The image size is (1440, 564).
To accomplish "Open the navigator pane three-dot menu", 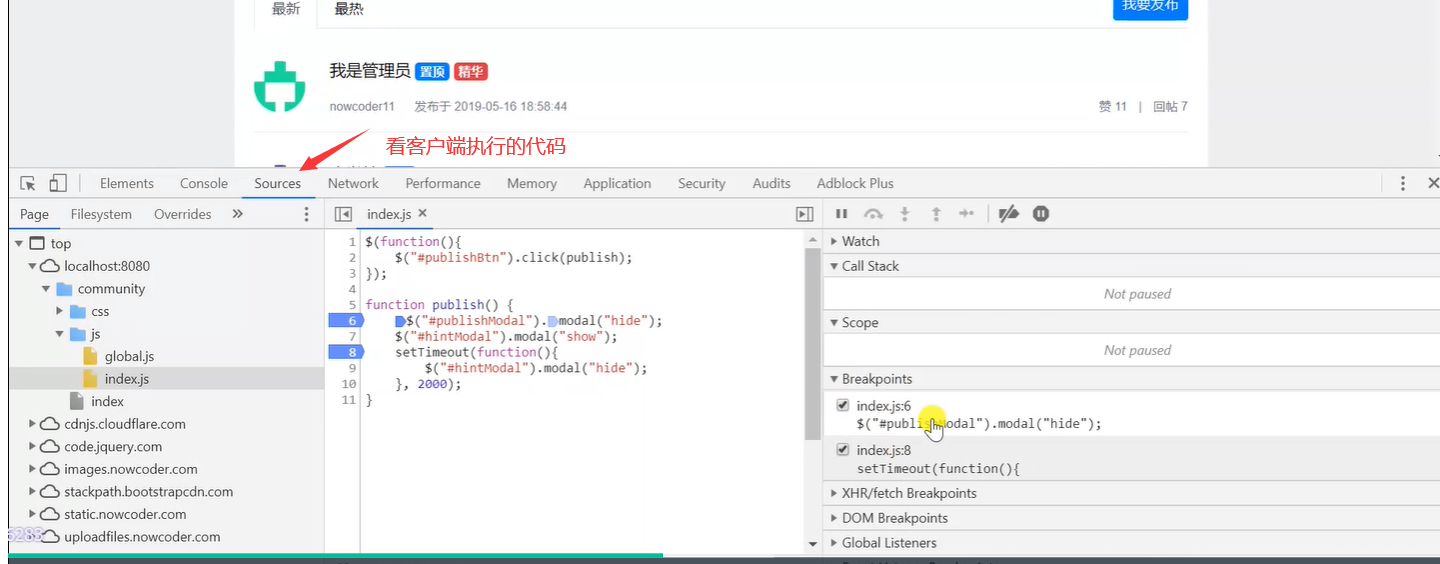I will pos(306,214).
